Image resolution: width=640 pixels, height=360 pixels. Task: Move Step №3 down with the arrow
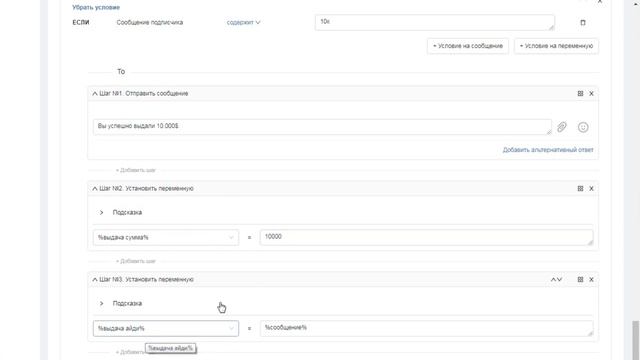pos(560,280)
